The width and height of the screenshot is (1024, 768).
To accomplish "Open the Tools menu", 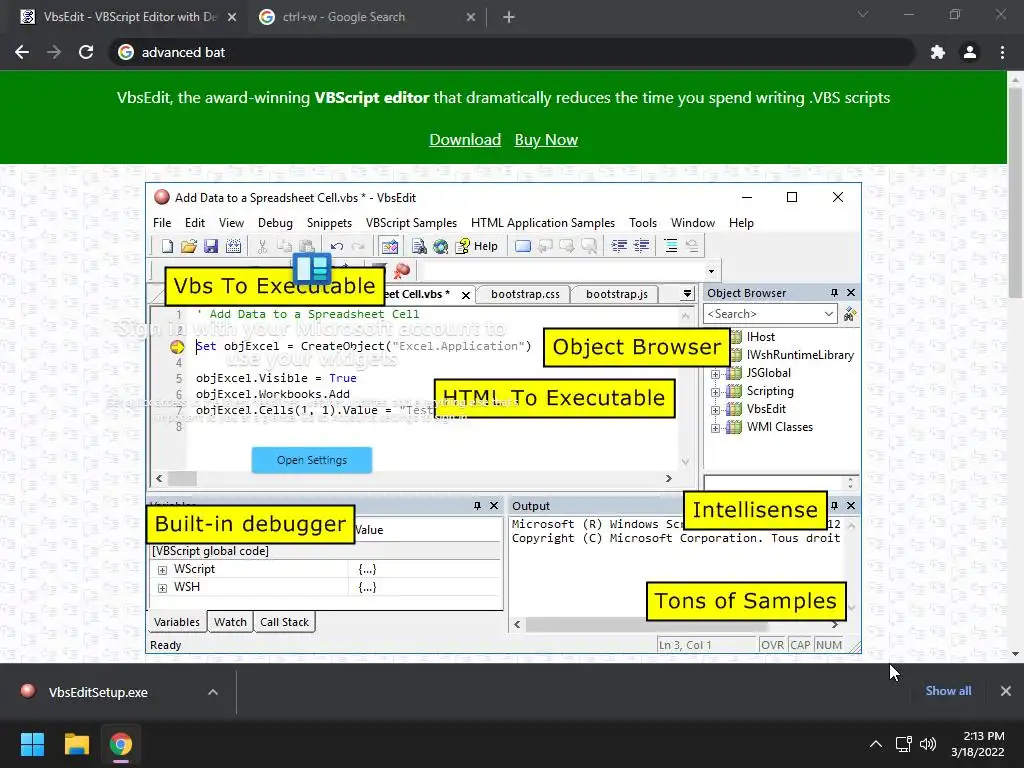I will [x=643, y=223].
